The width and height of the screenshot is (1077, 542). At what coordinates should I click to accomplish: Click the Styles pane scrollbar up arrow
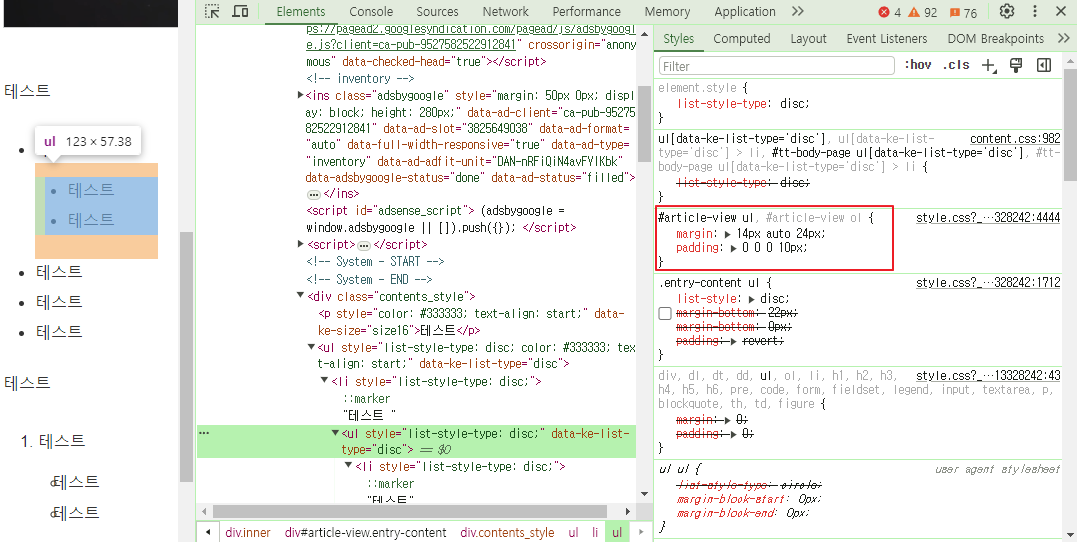tap(1070, 63)
